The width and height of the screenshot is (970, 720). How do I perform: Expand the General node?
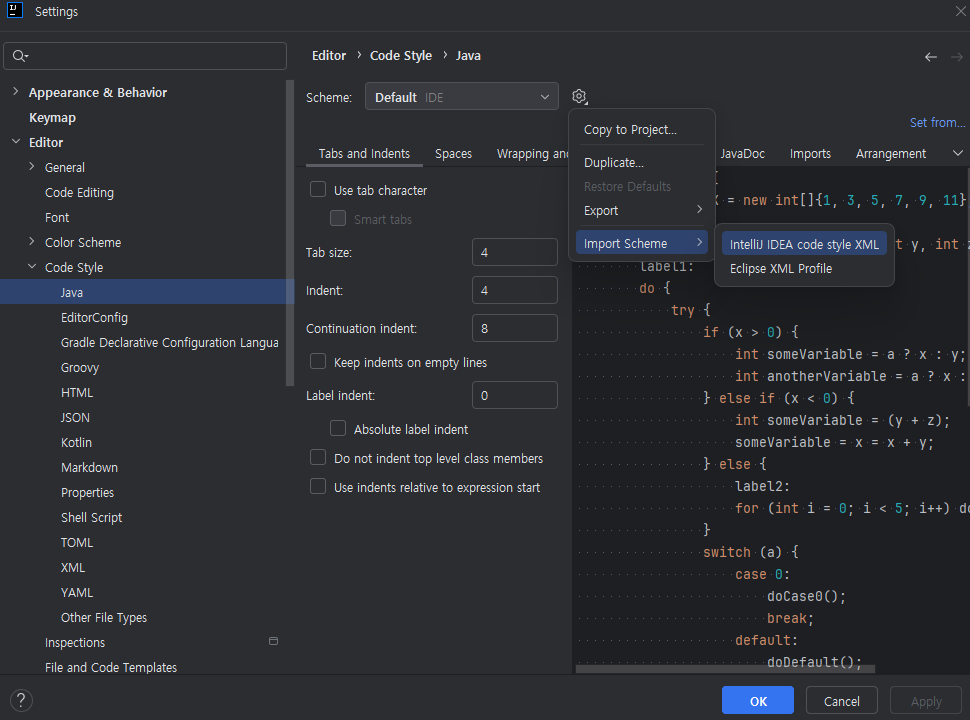32,166
